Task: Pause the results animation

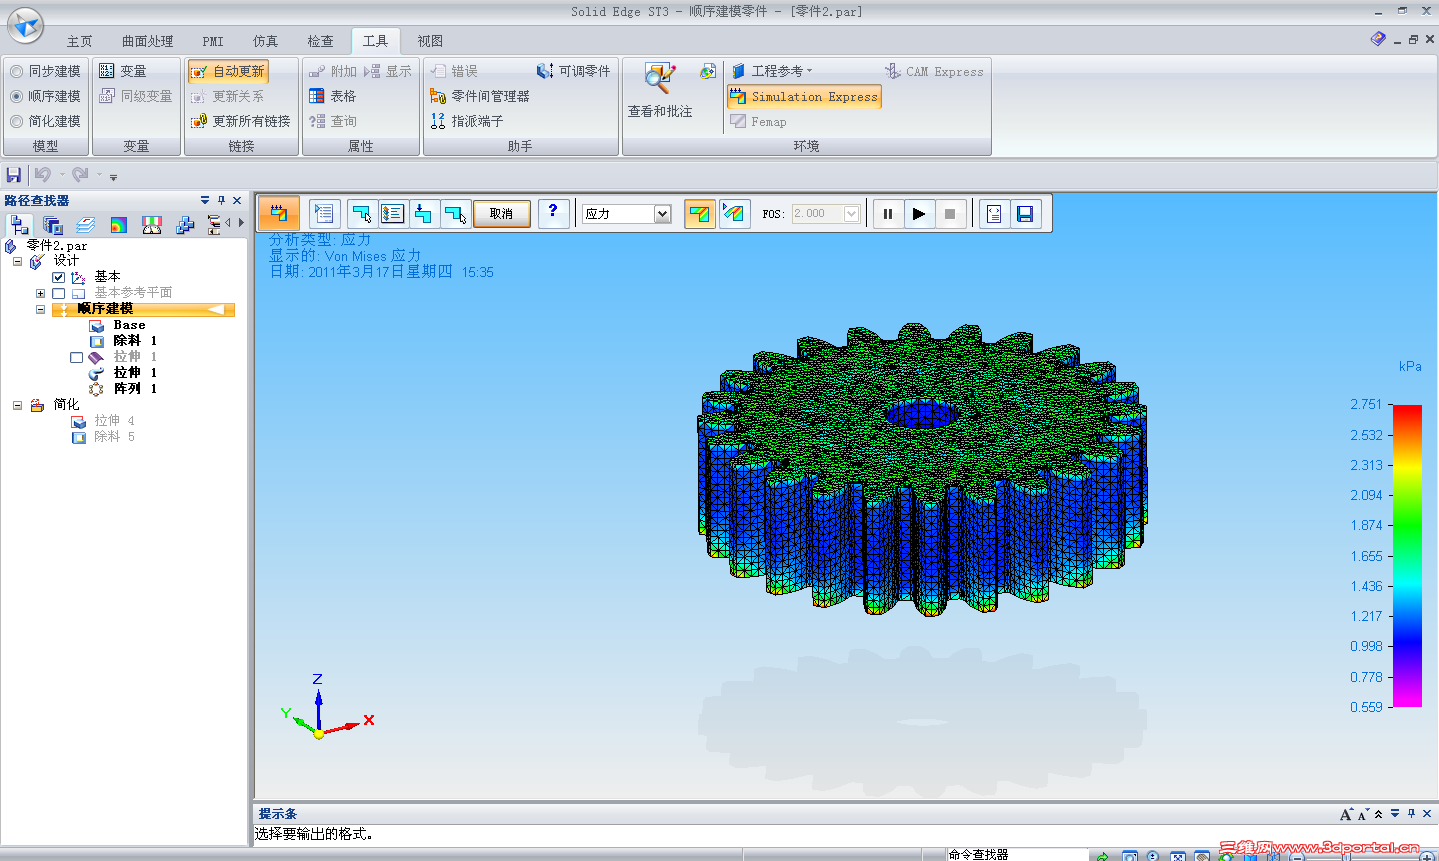Action: (x=887, y=213)
